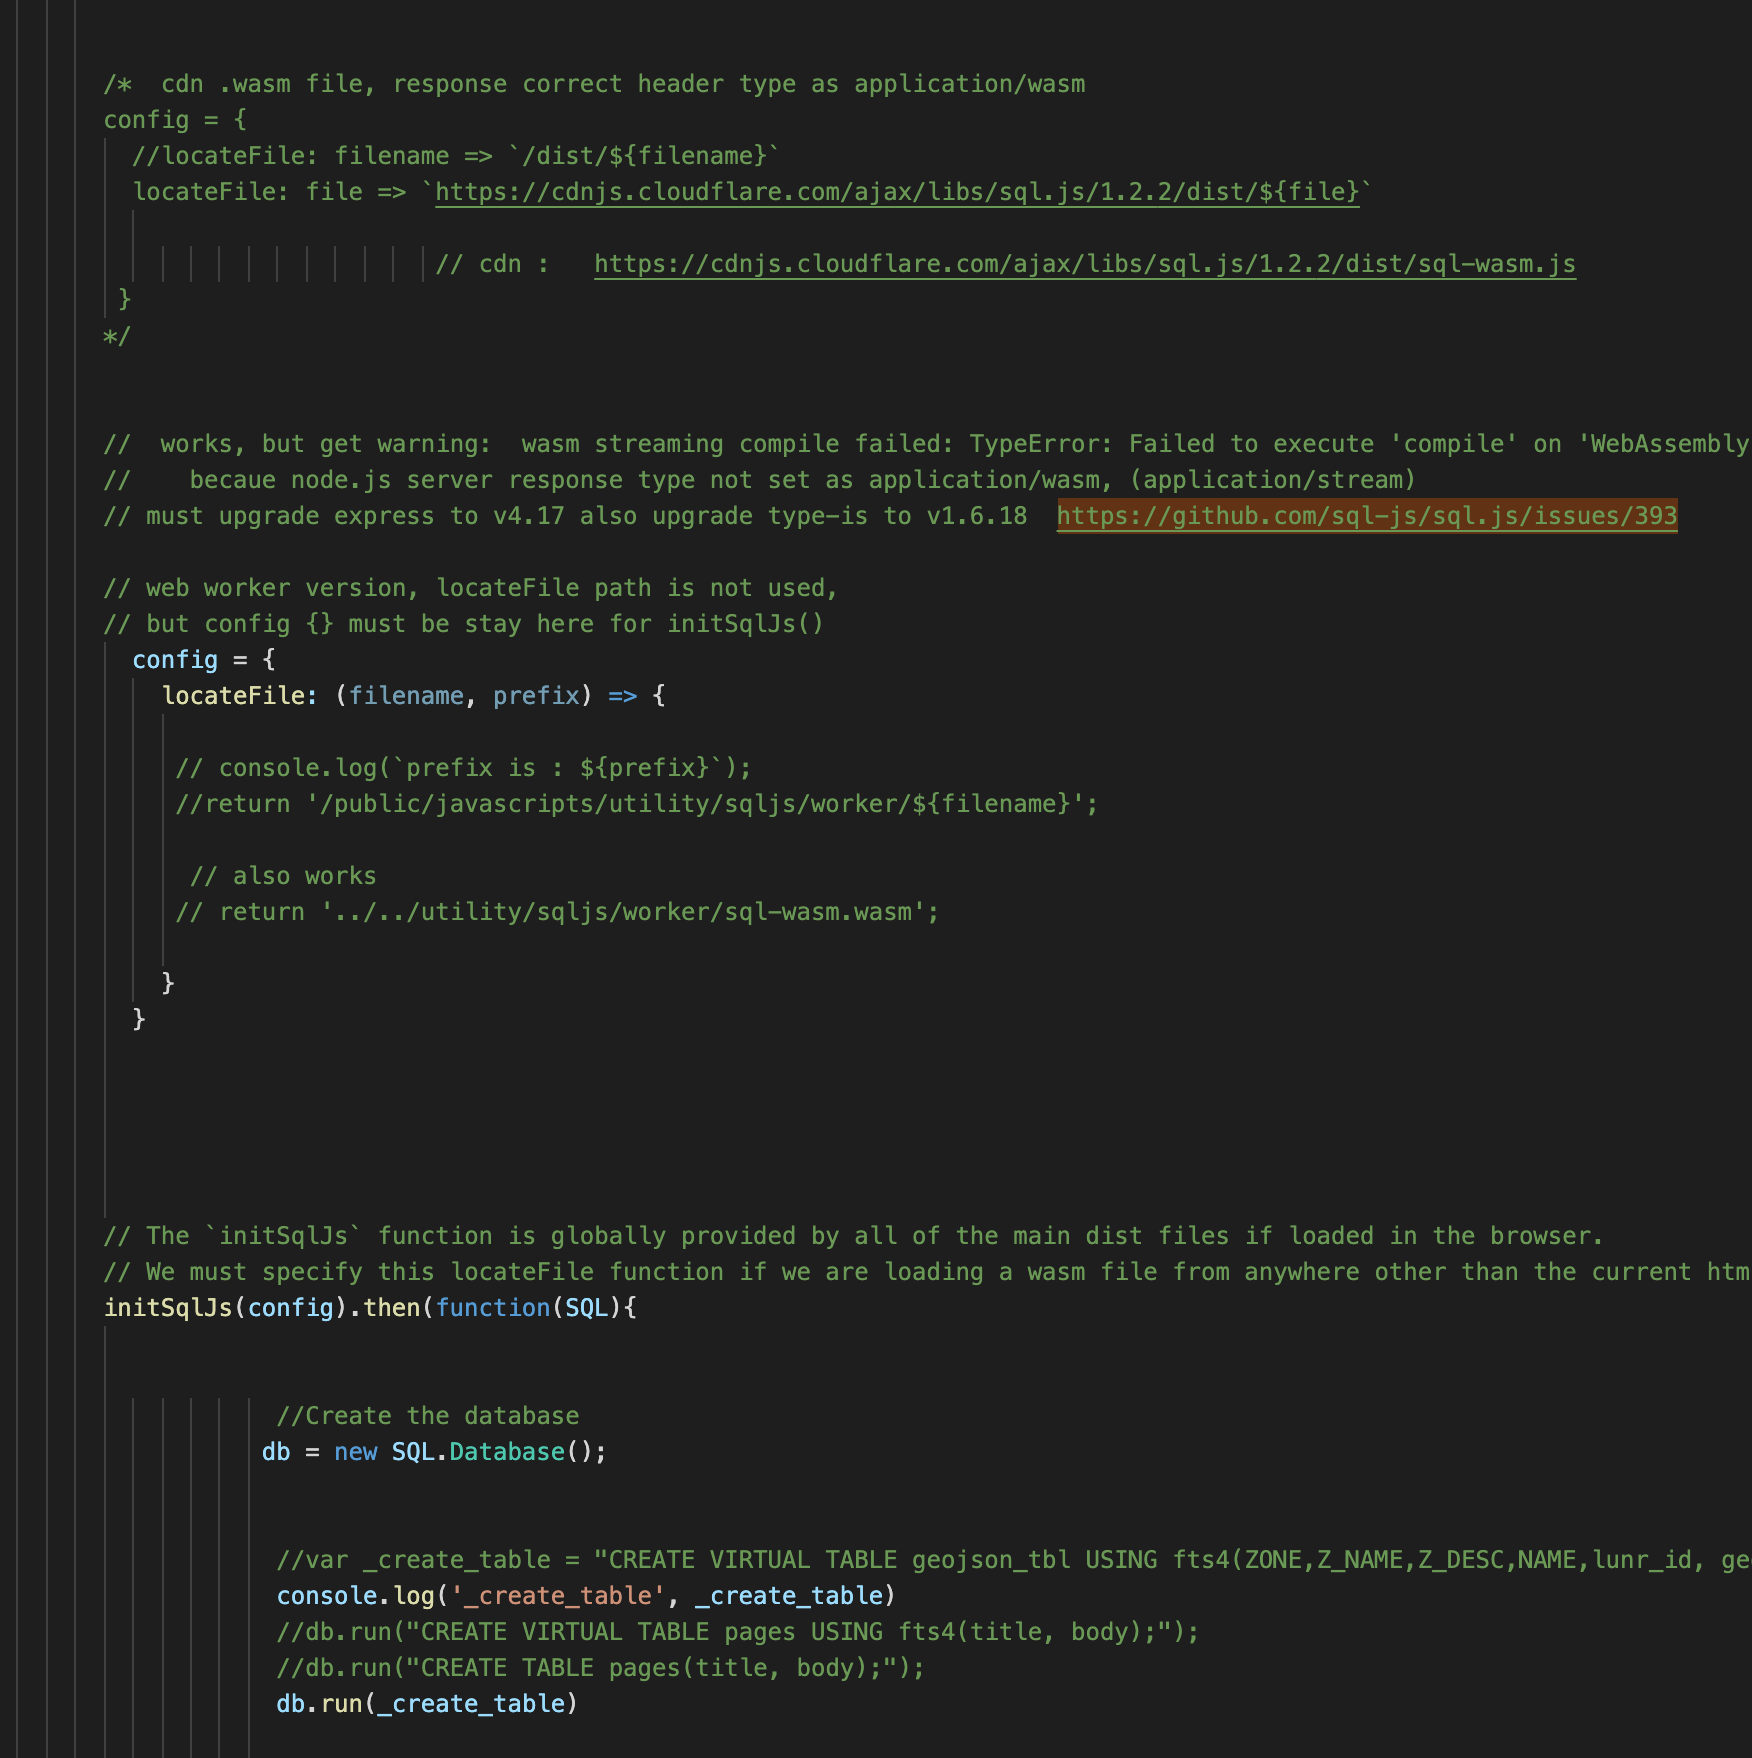Open the GitHub sql.js issue 393 link

(1366, 516)
